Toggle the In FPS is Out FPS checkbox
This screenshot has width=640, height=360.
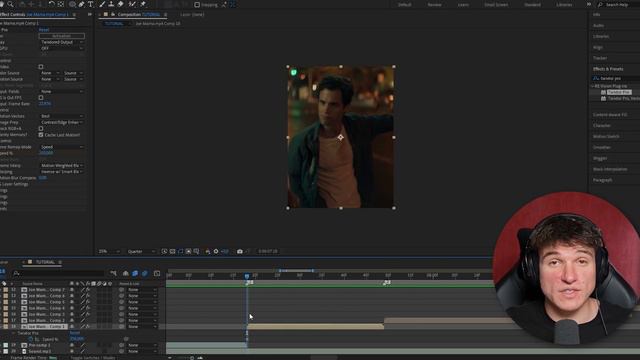41,98
